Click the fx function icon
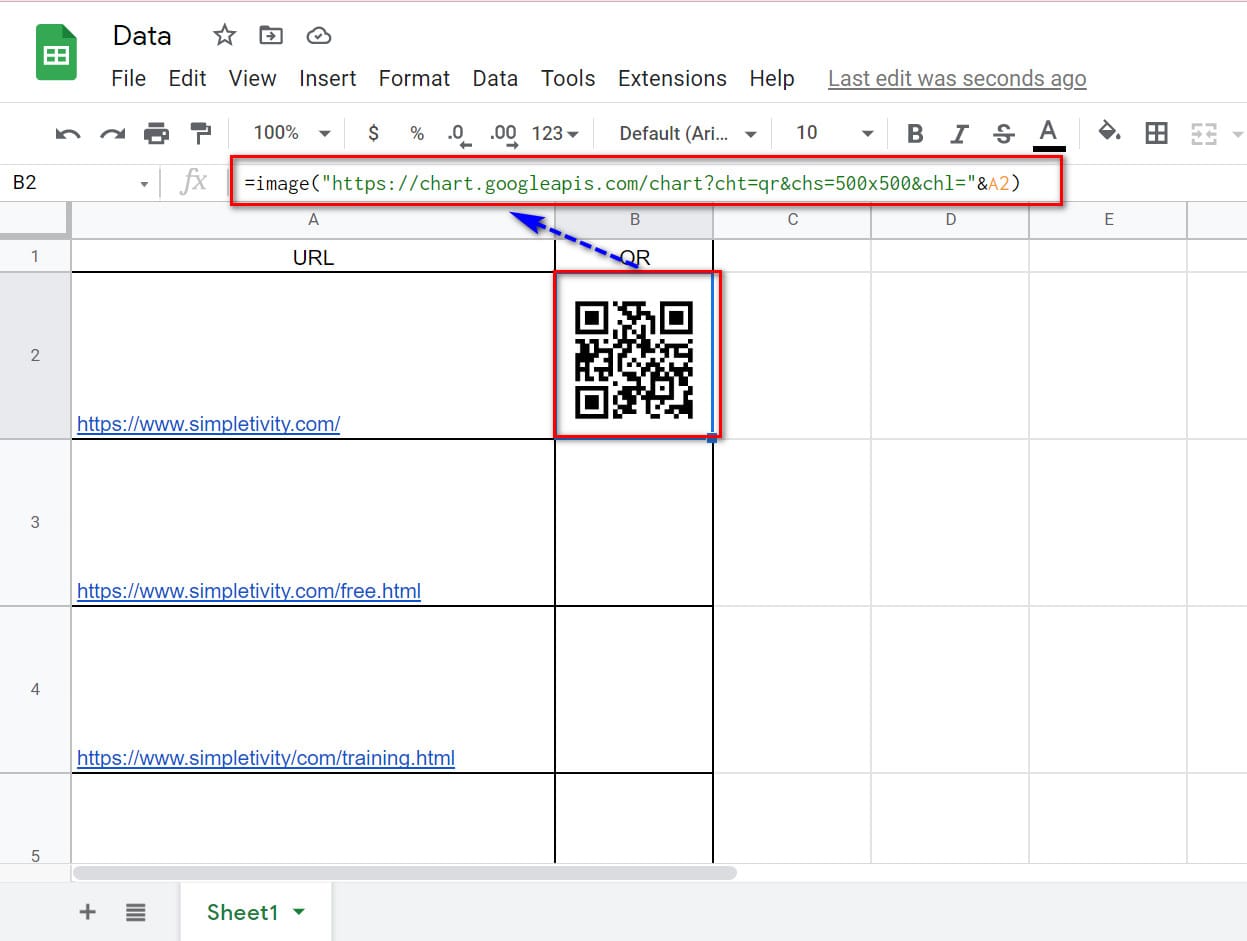The width and height of the screenshot is (1247, 941). click(193, 182)
